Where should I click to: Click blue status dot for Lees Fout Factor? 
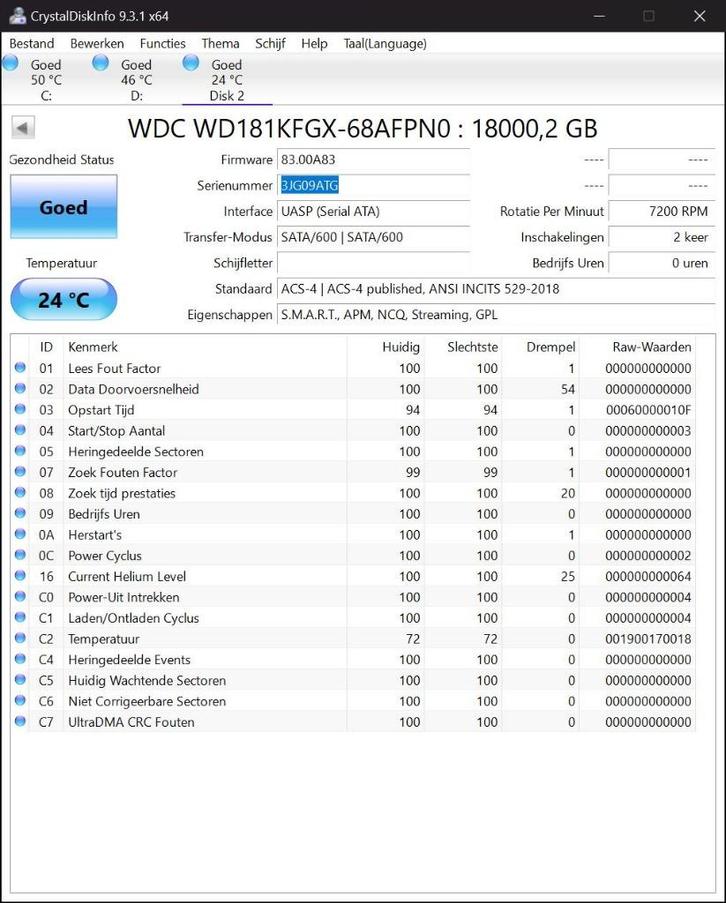click(20, 367)
